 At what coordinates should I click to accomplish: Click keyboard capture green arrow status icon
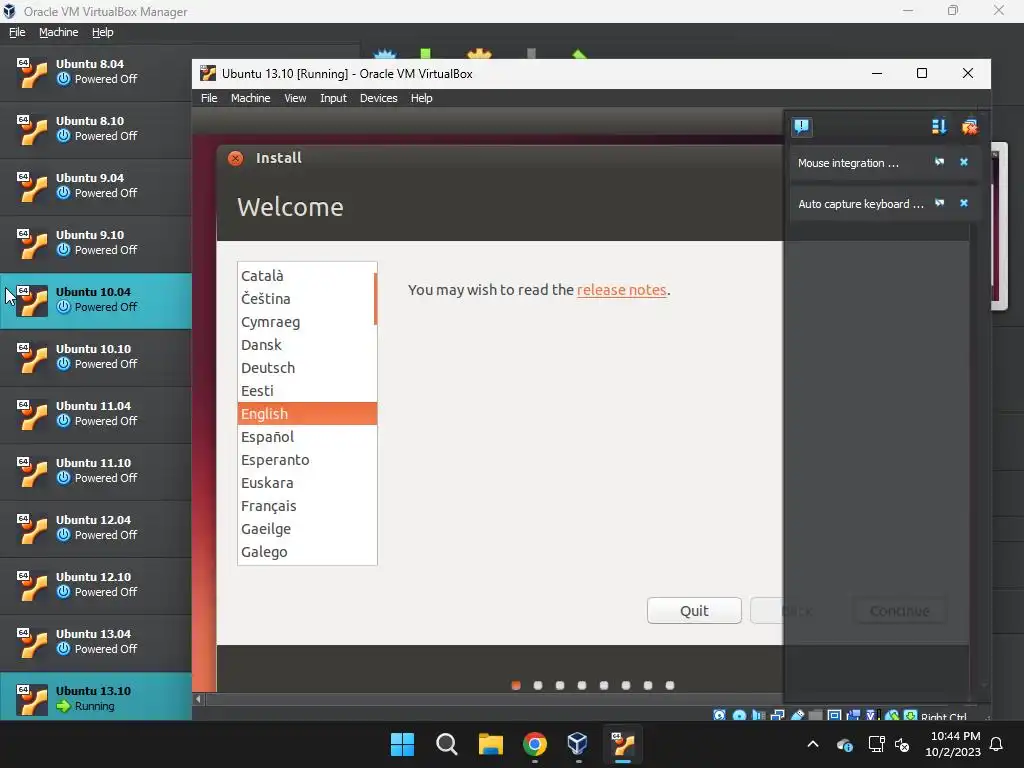click(910, 716)
